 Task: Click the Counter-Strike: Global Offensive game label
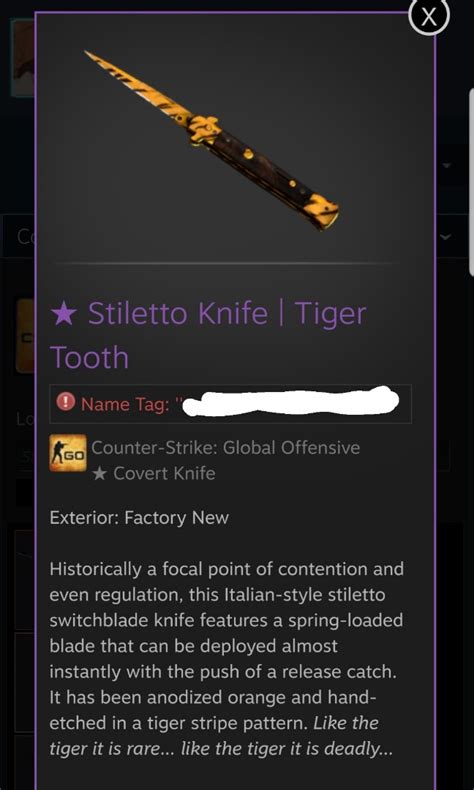(226, 447)
